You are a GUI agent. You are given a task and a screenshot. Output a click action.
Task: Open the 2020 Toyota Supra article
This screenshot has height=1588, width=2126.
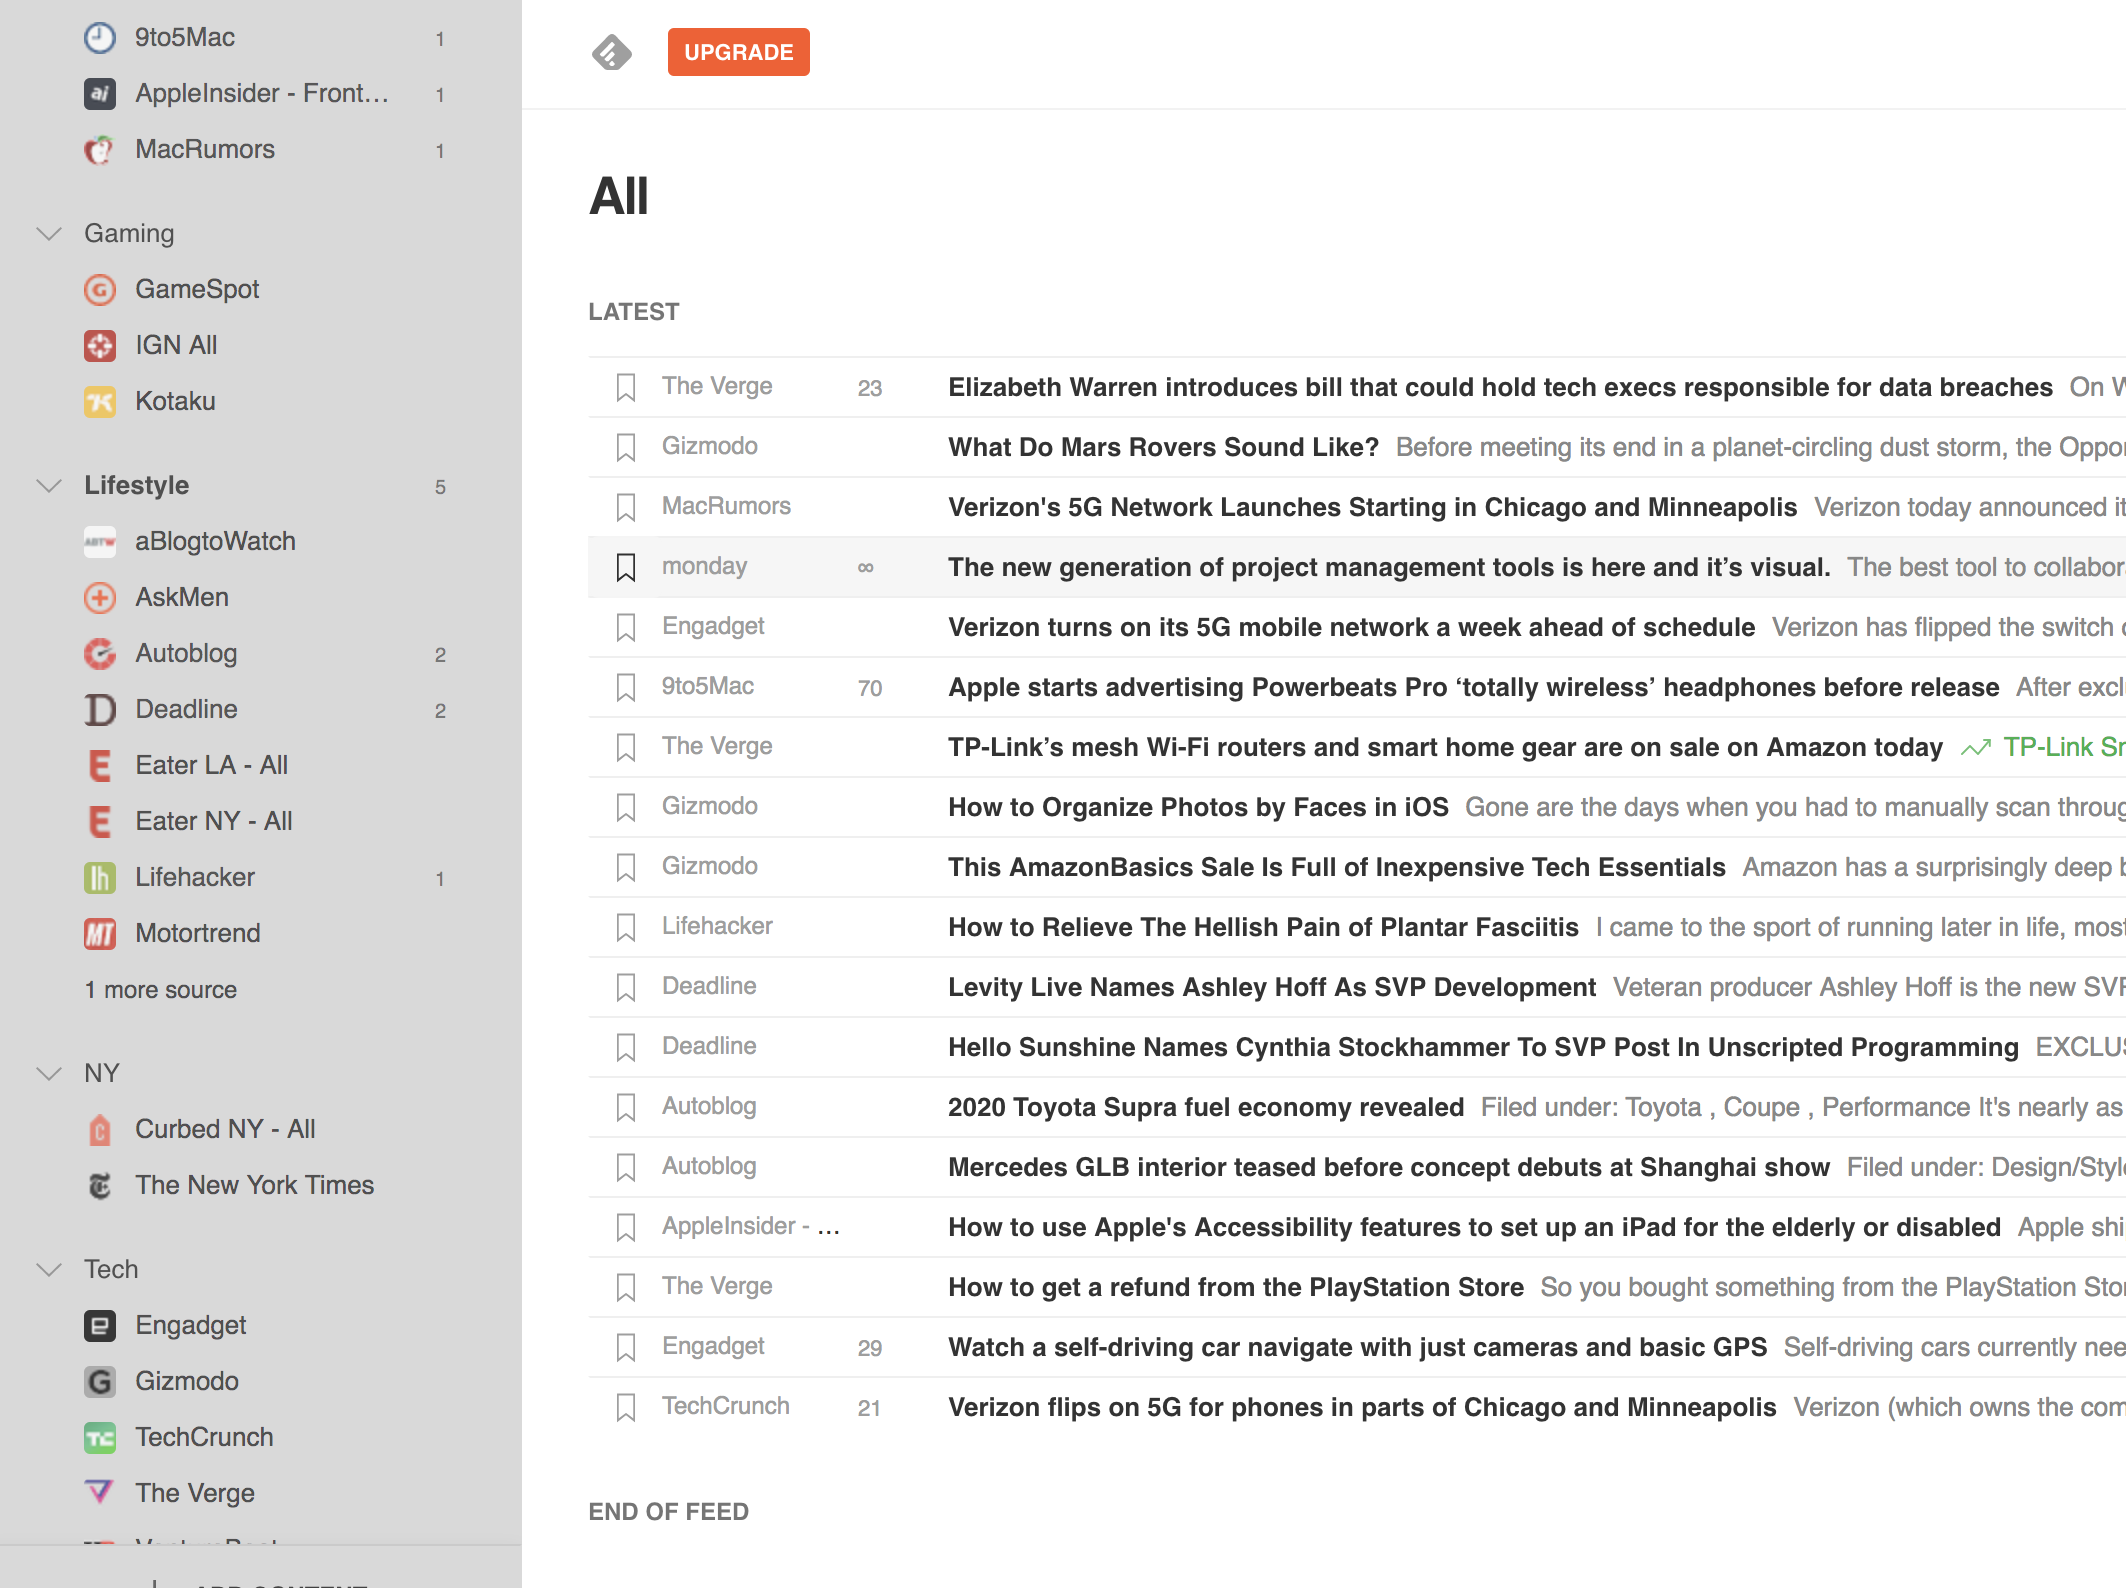pyautogui.click(x=1206, y=1107)
